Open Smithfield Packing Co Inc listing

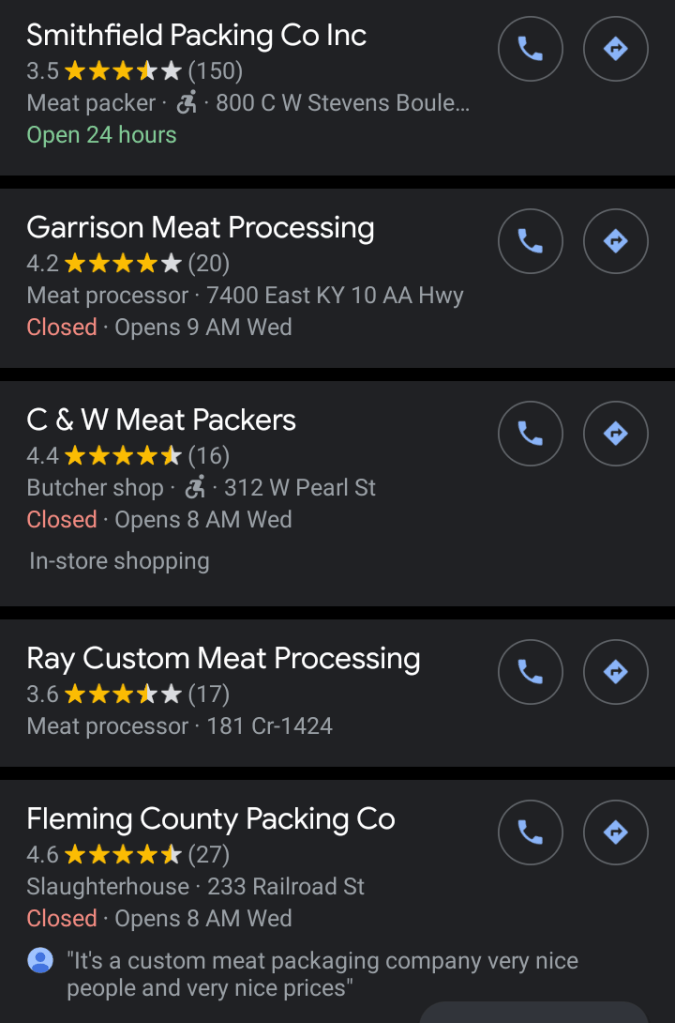coord(196,36)
